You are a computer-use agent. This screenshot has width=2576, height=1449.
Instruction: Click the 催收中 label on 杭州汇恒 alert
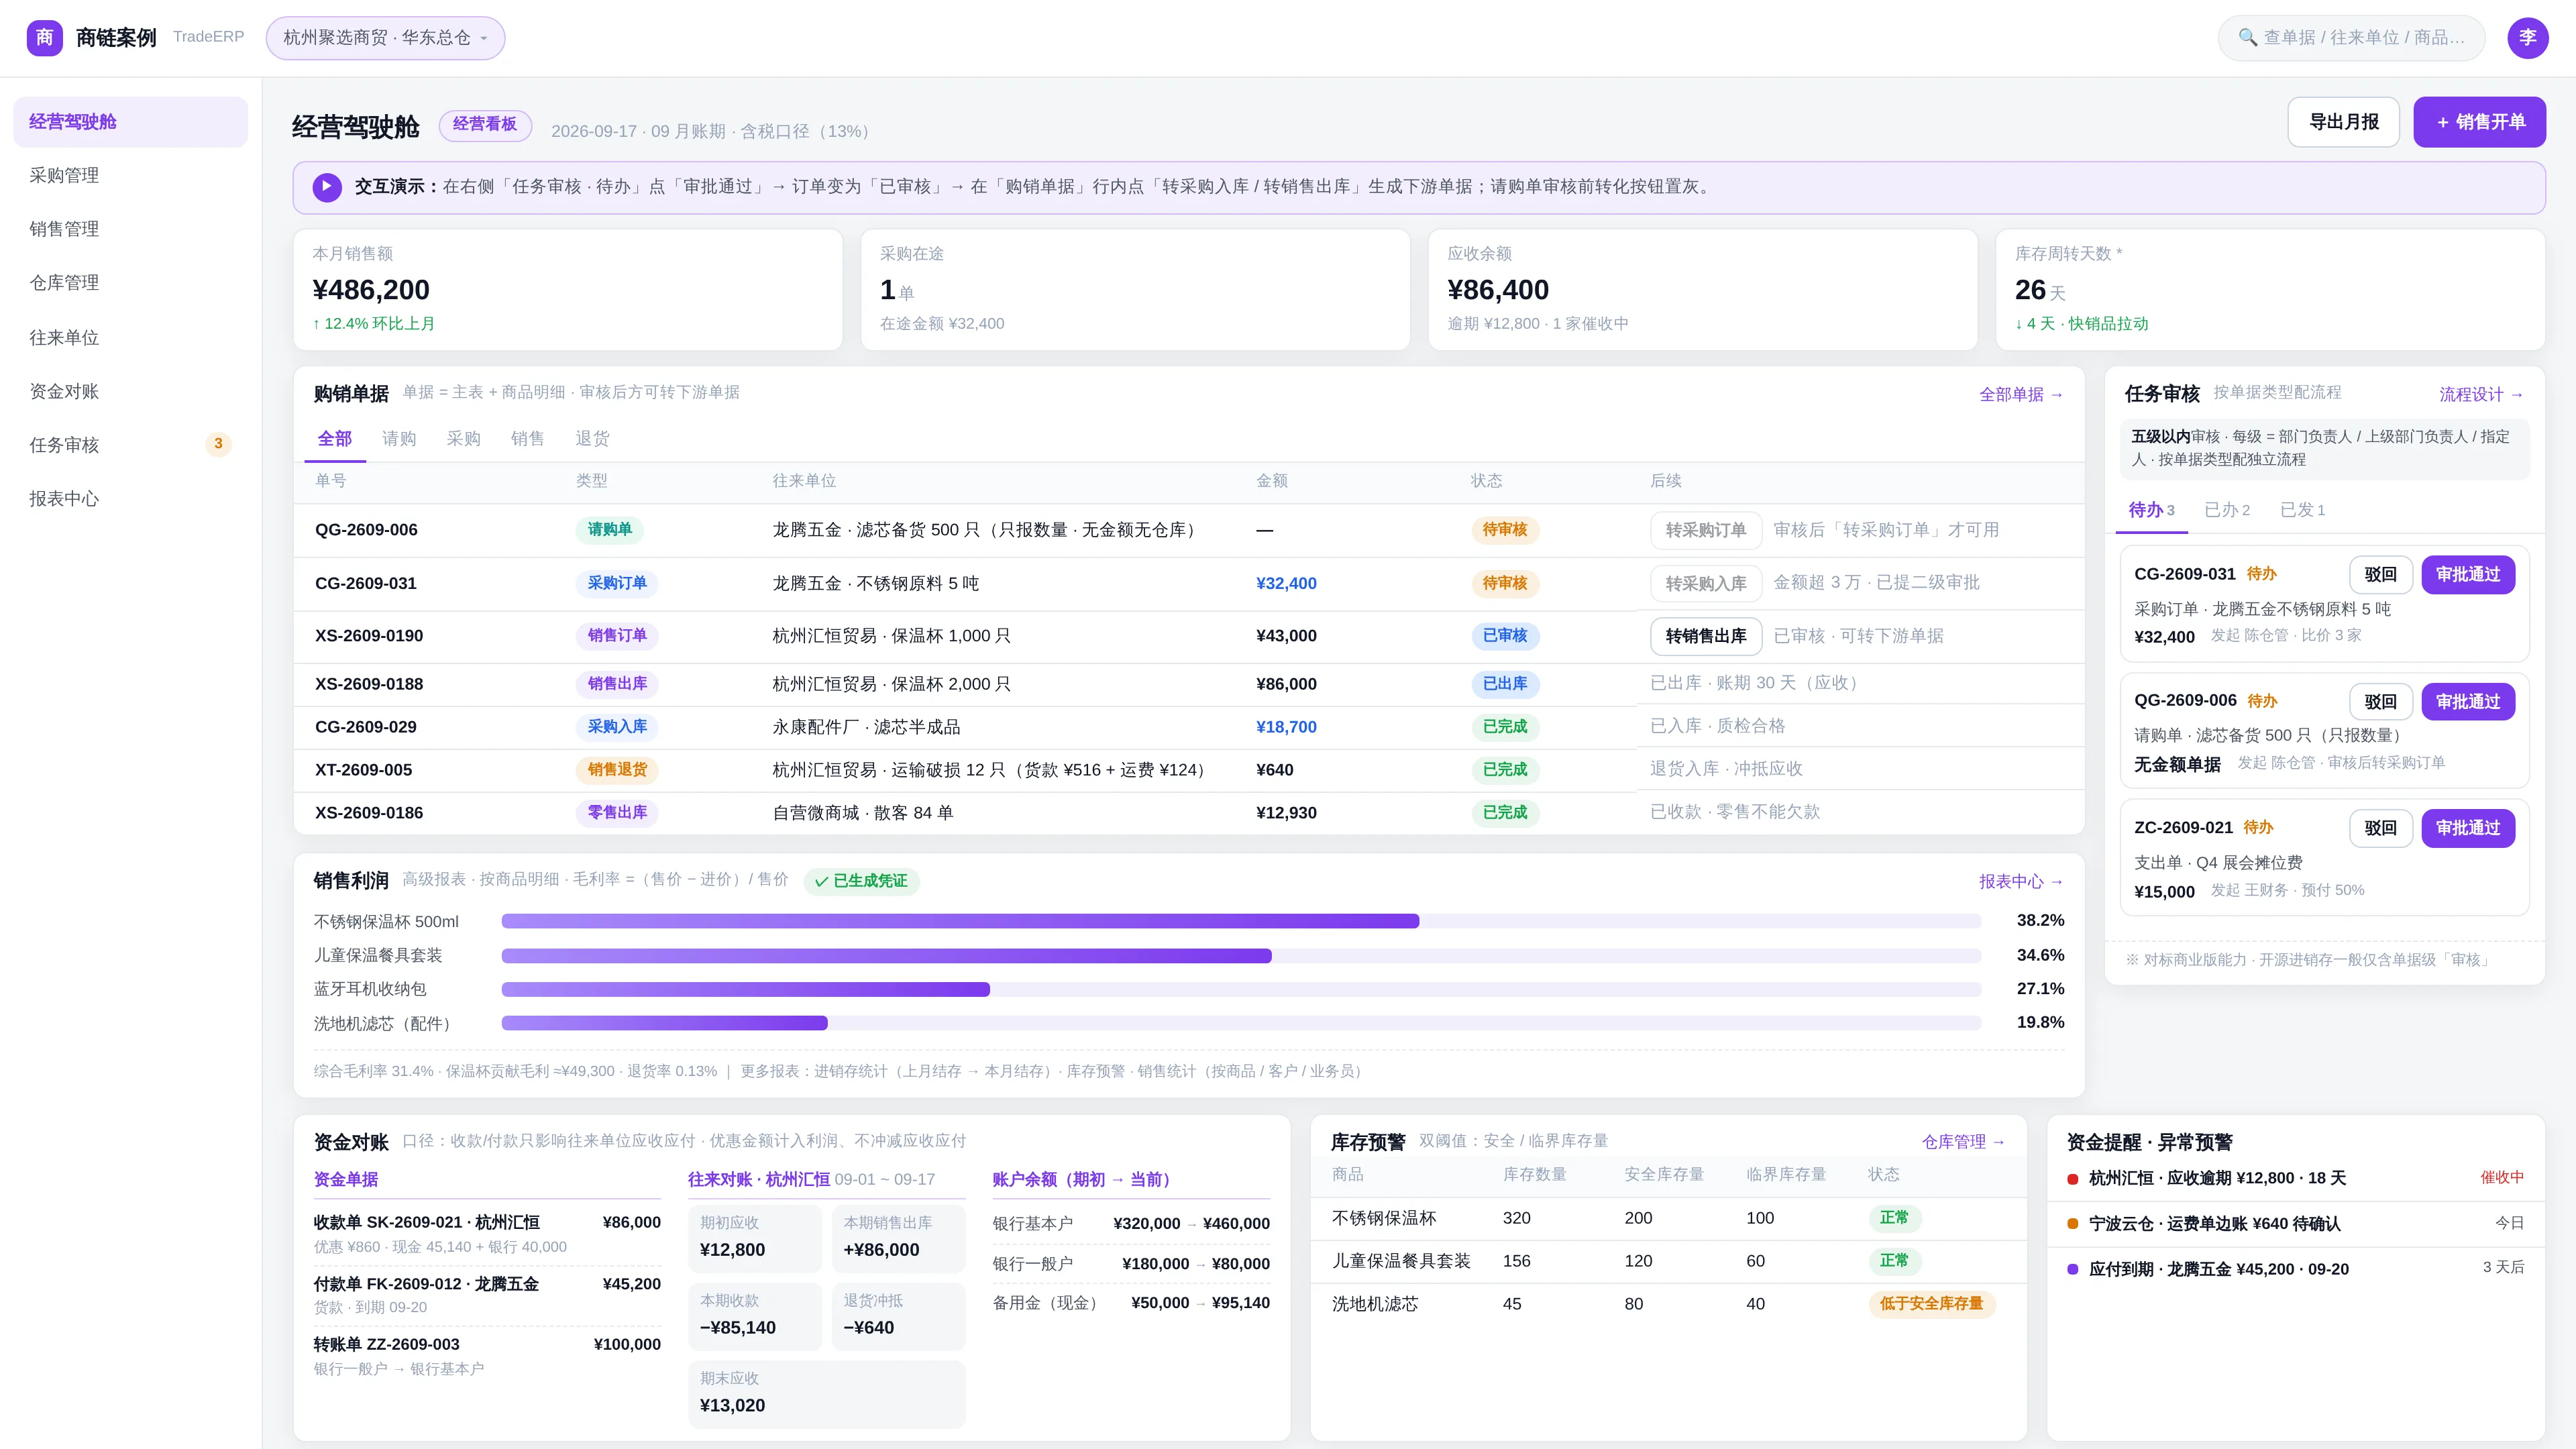(x=2501, y=1178)
